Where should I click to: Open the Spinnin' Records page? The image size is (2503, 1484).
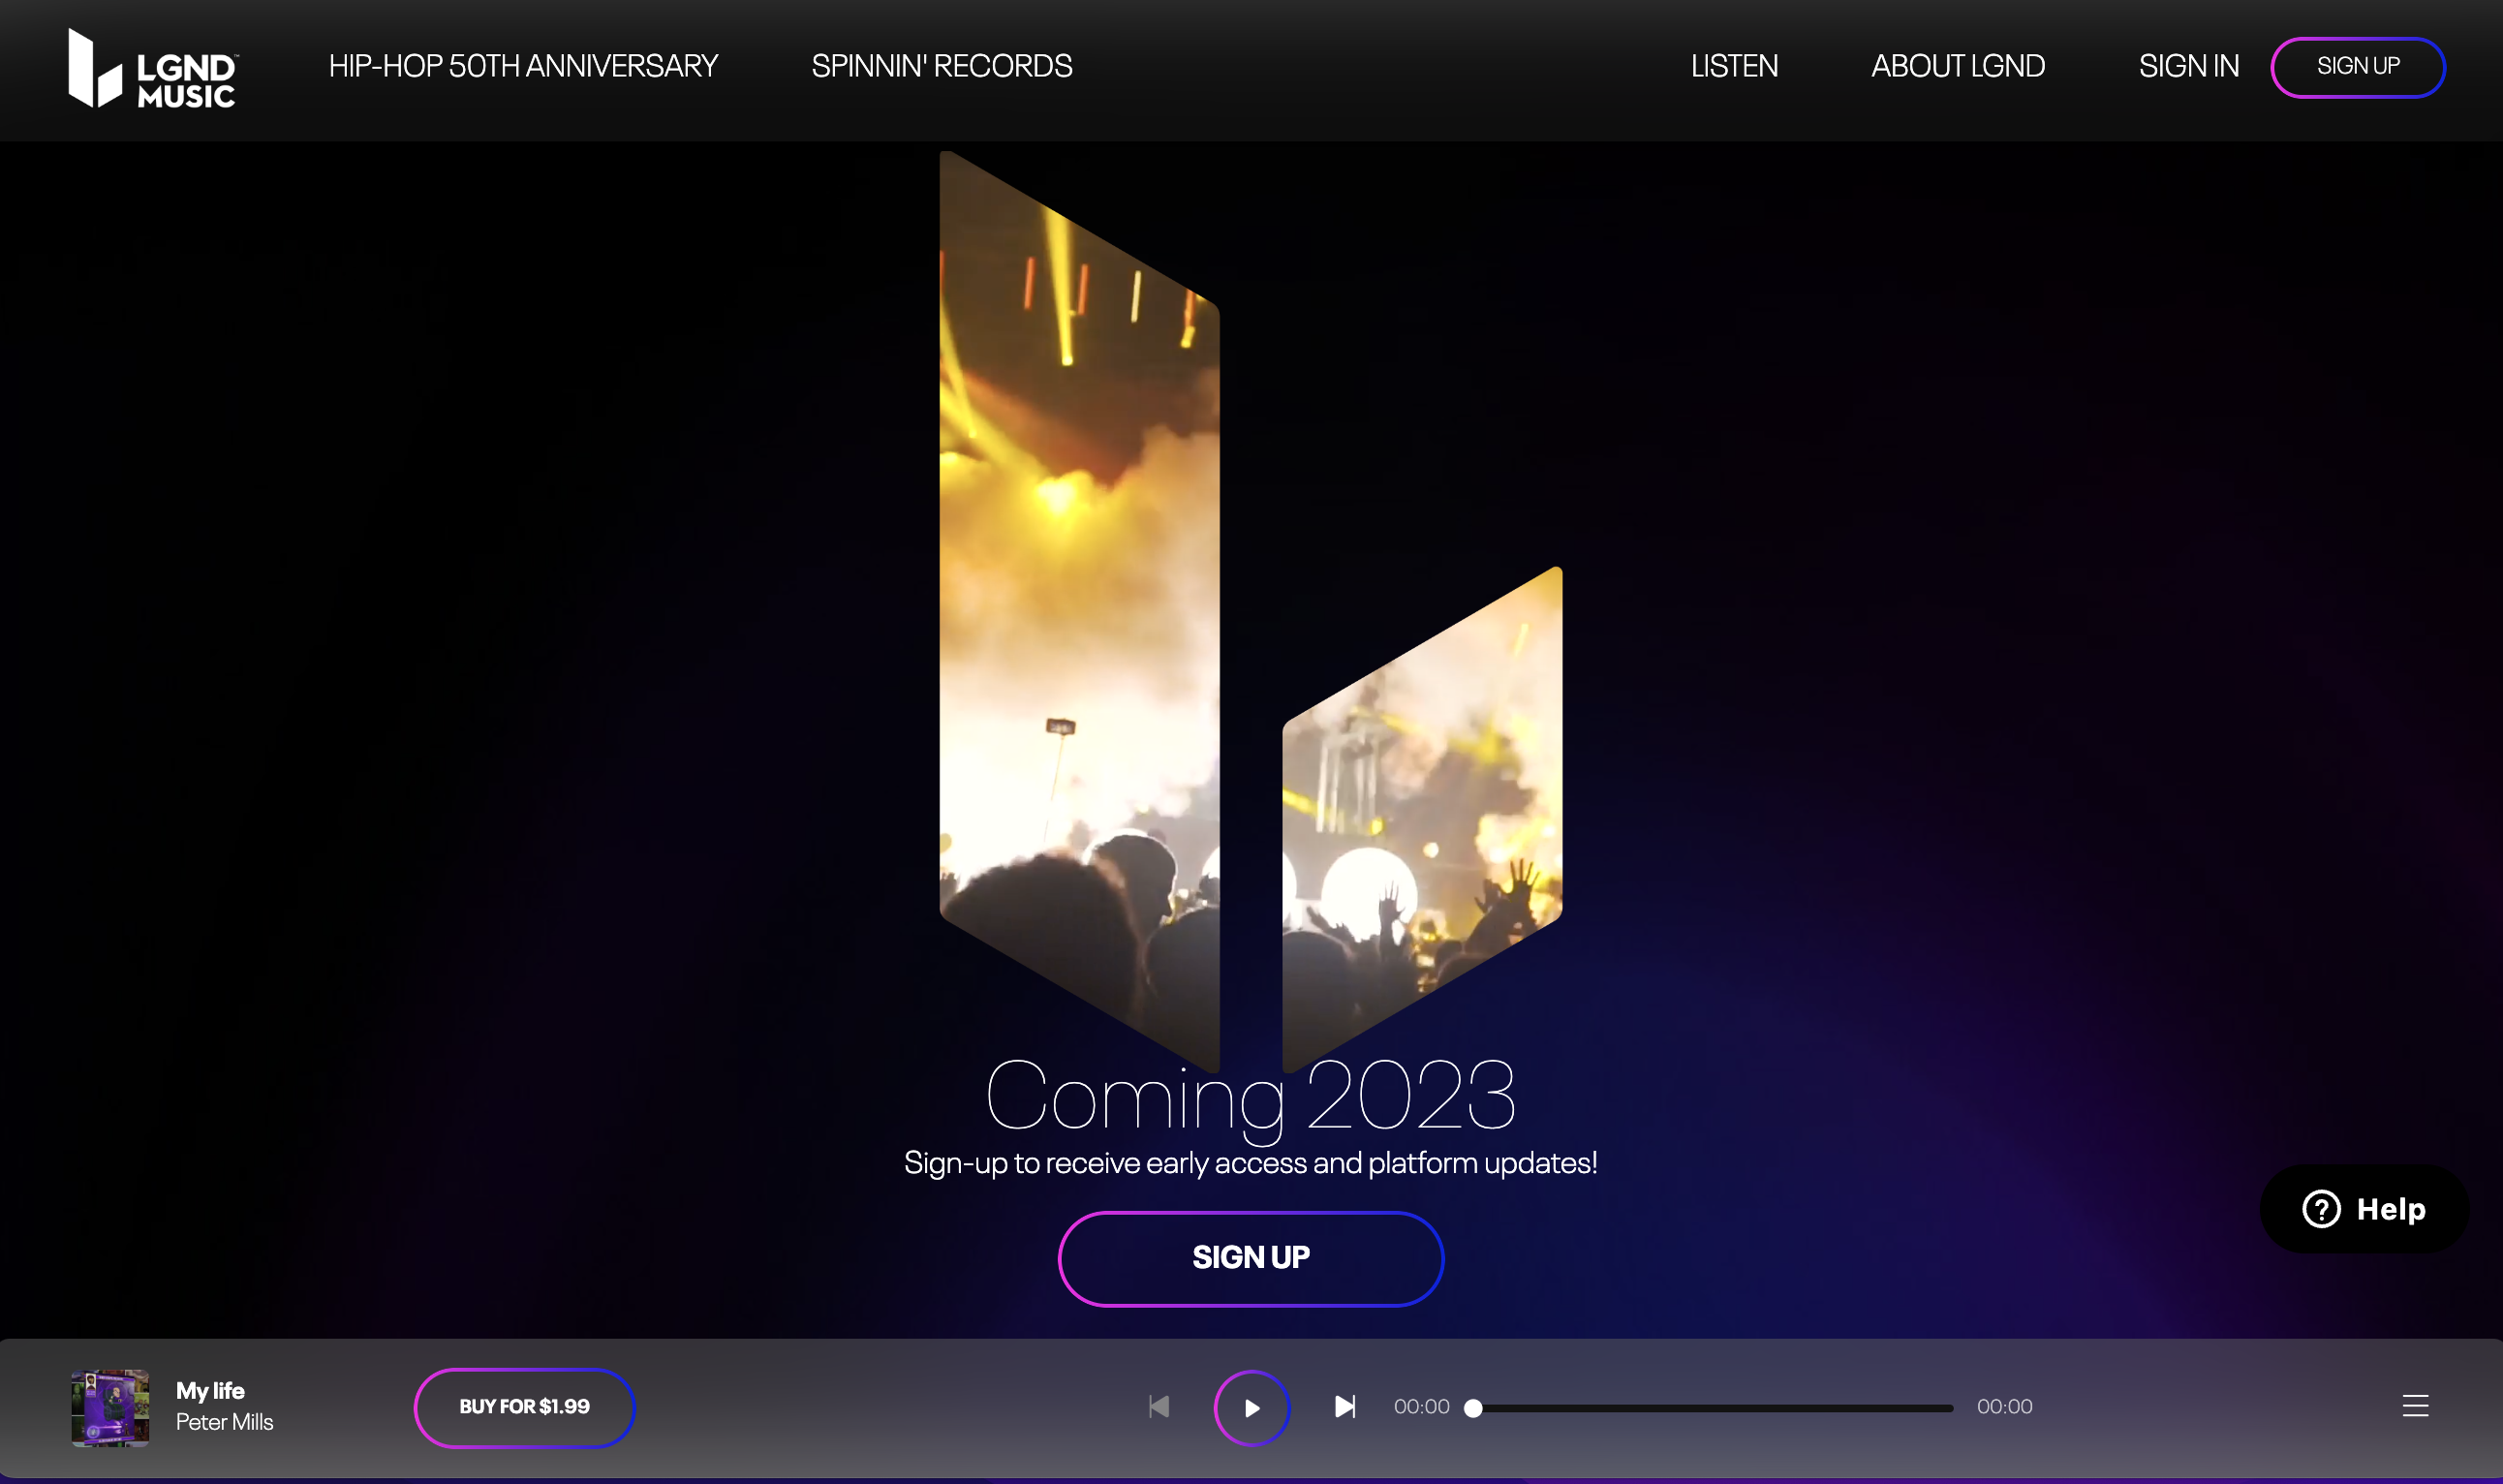point(941,66)
